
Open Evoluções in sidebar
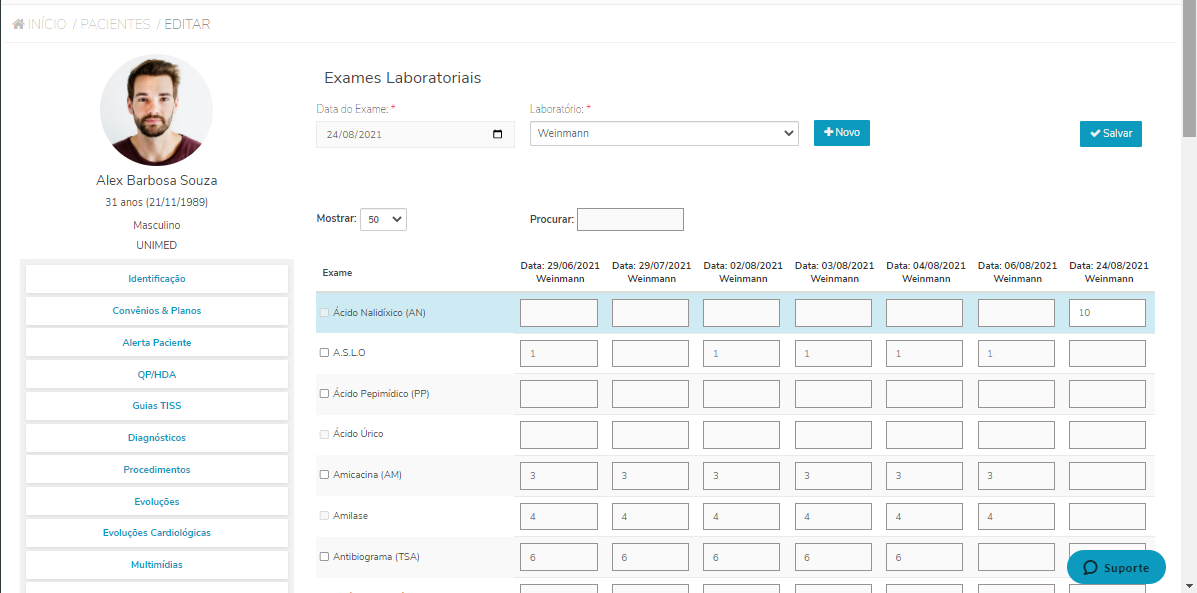pyautogui.click(x=156, y=501)
